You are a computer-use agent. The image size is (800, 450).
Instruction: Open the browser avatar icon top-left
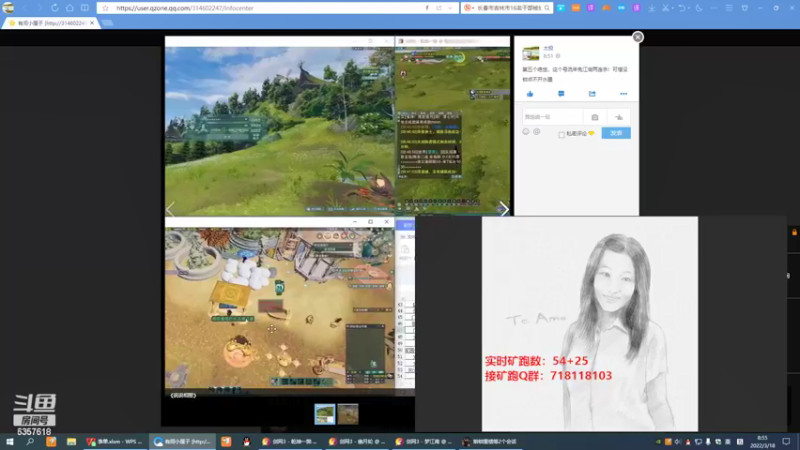pos(8,8)
